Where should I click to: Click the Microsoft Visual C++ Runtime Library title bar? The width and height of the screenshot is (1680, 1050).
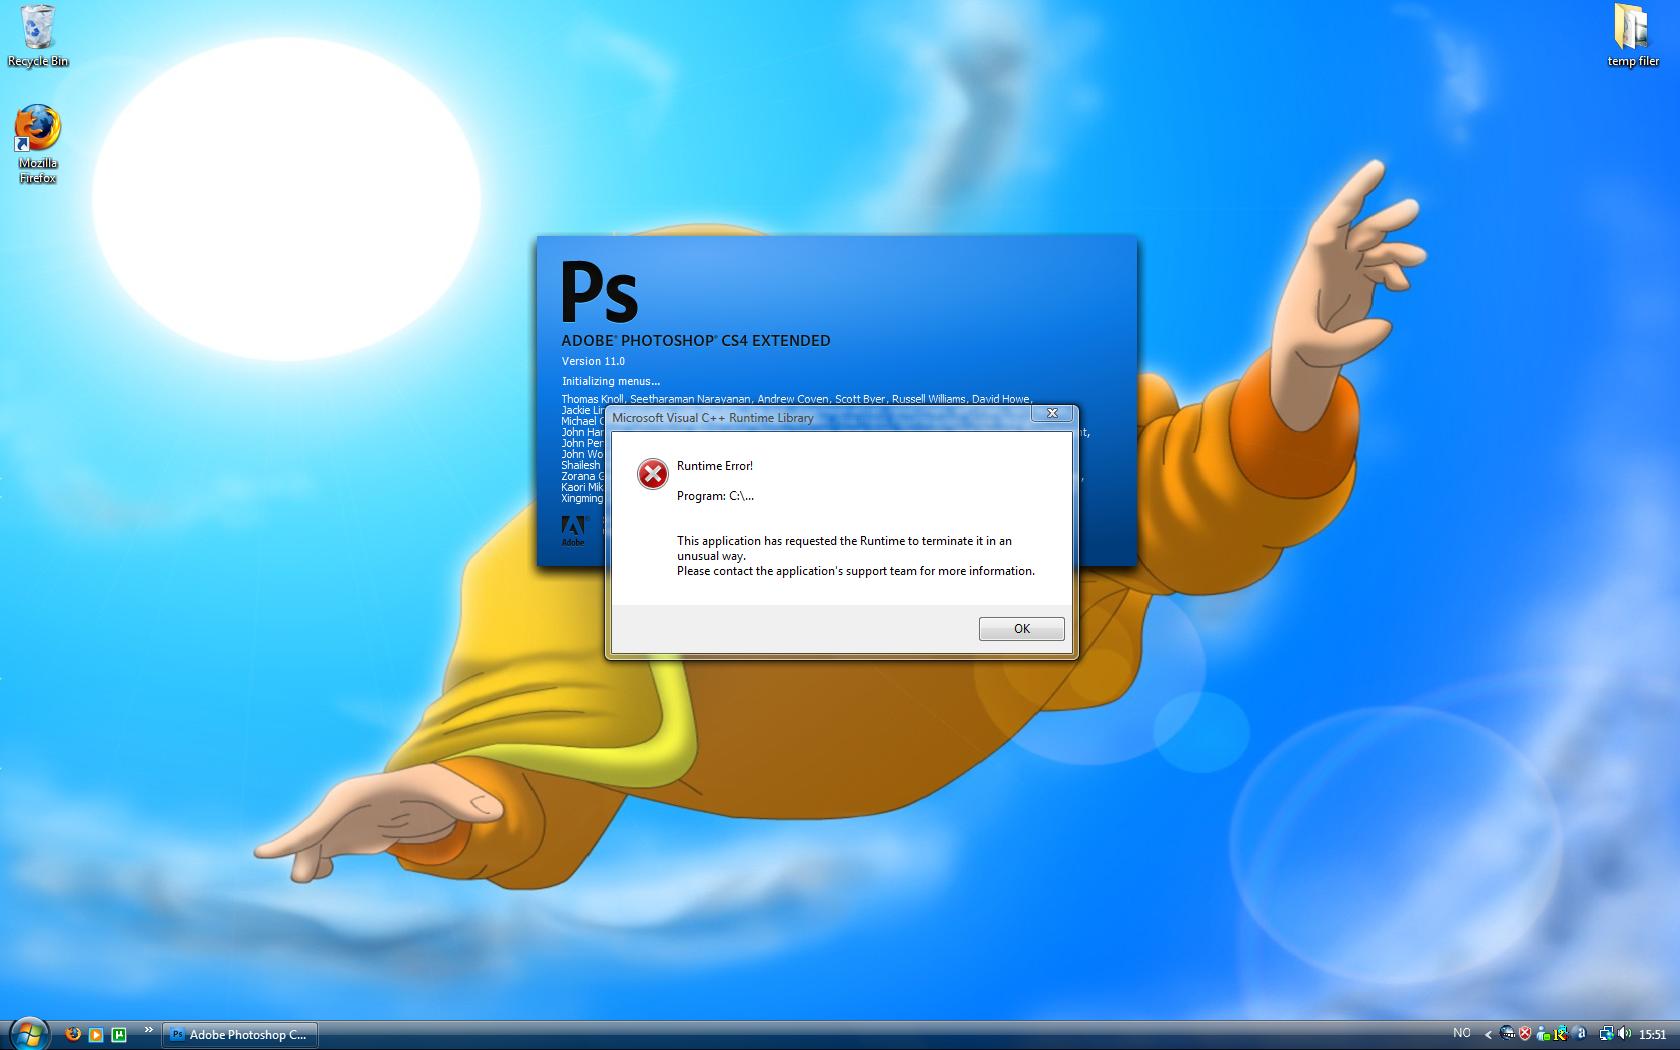820,417
